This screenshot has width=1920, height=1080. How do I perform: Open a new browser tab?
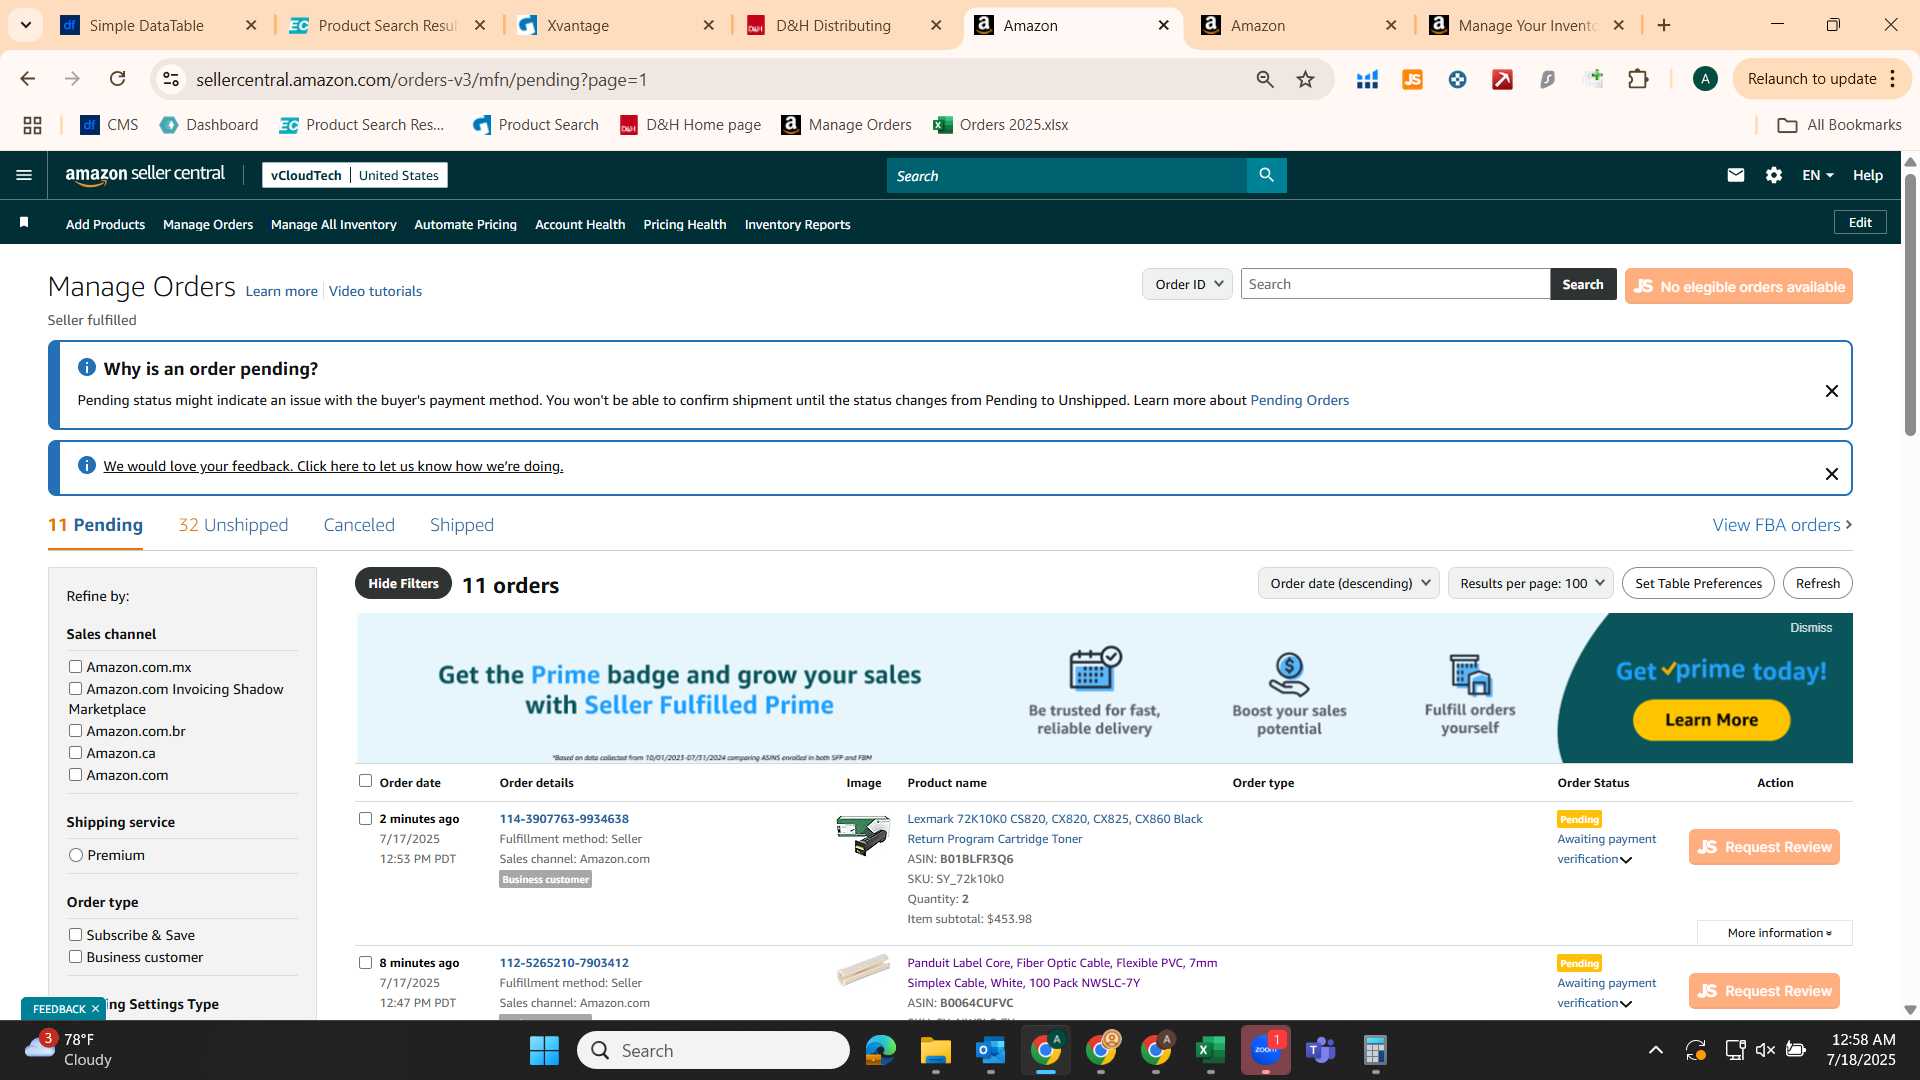click(1664, 25)
